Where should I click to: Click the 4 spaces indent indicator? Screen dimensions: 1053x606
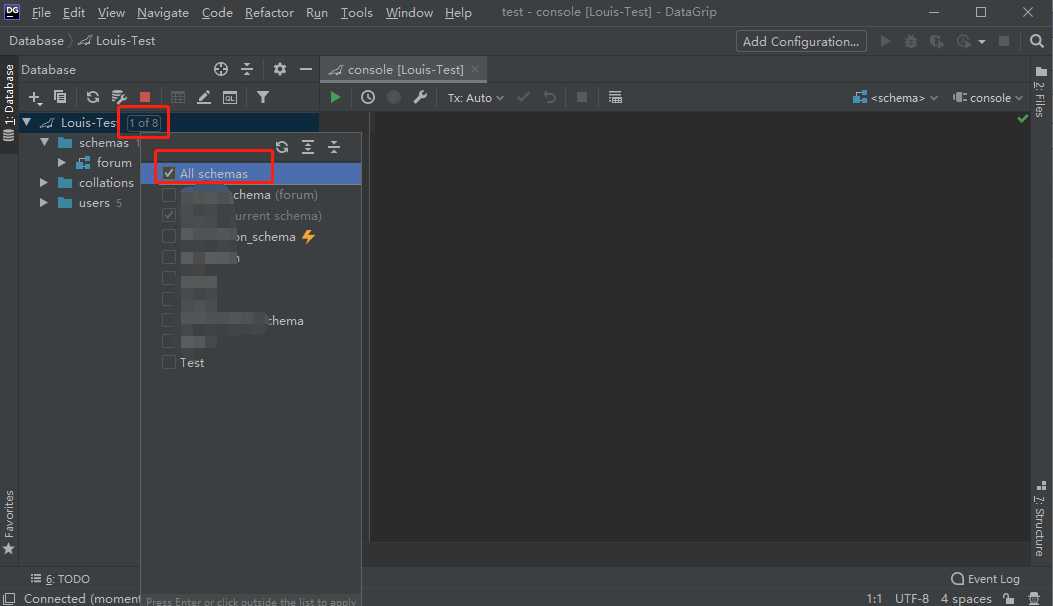click(x=966, y=599)
